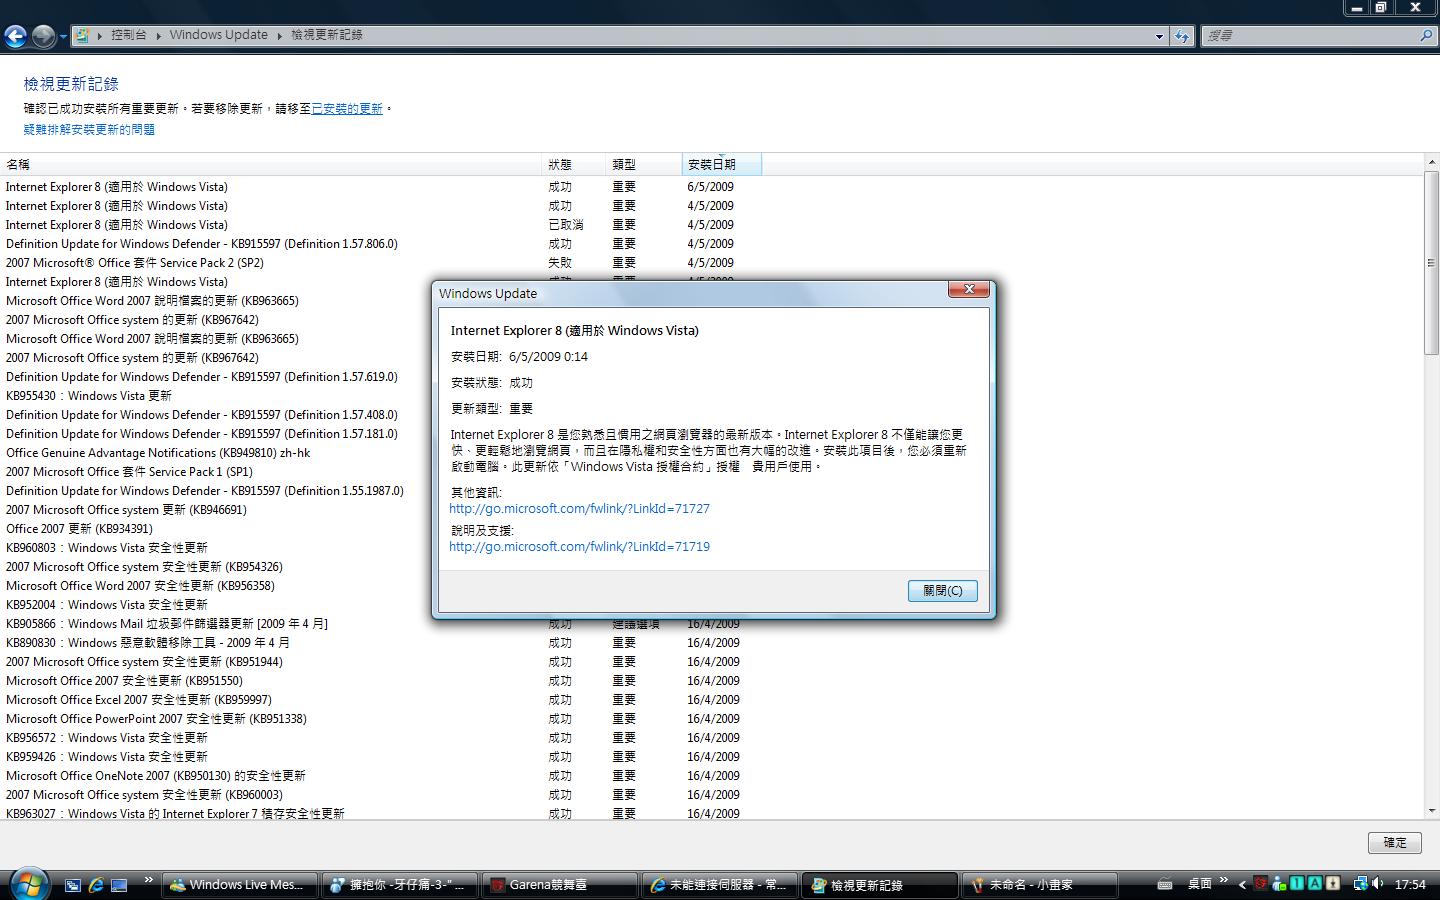Image resolution: width=1440 pixels, height=900 pixels.
Task: Launch Internet Explorer from quick launch
Action: (x=96, y=885)
